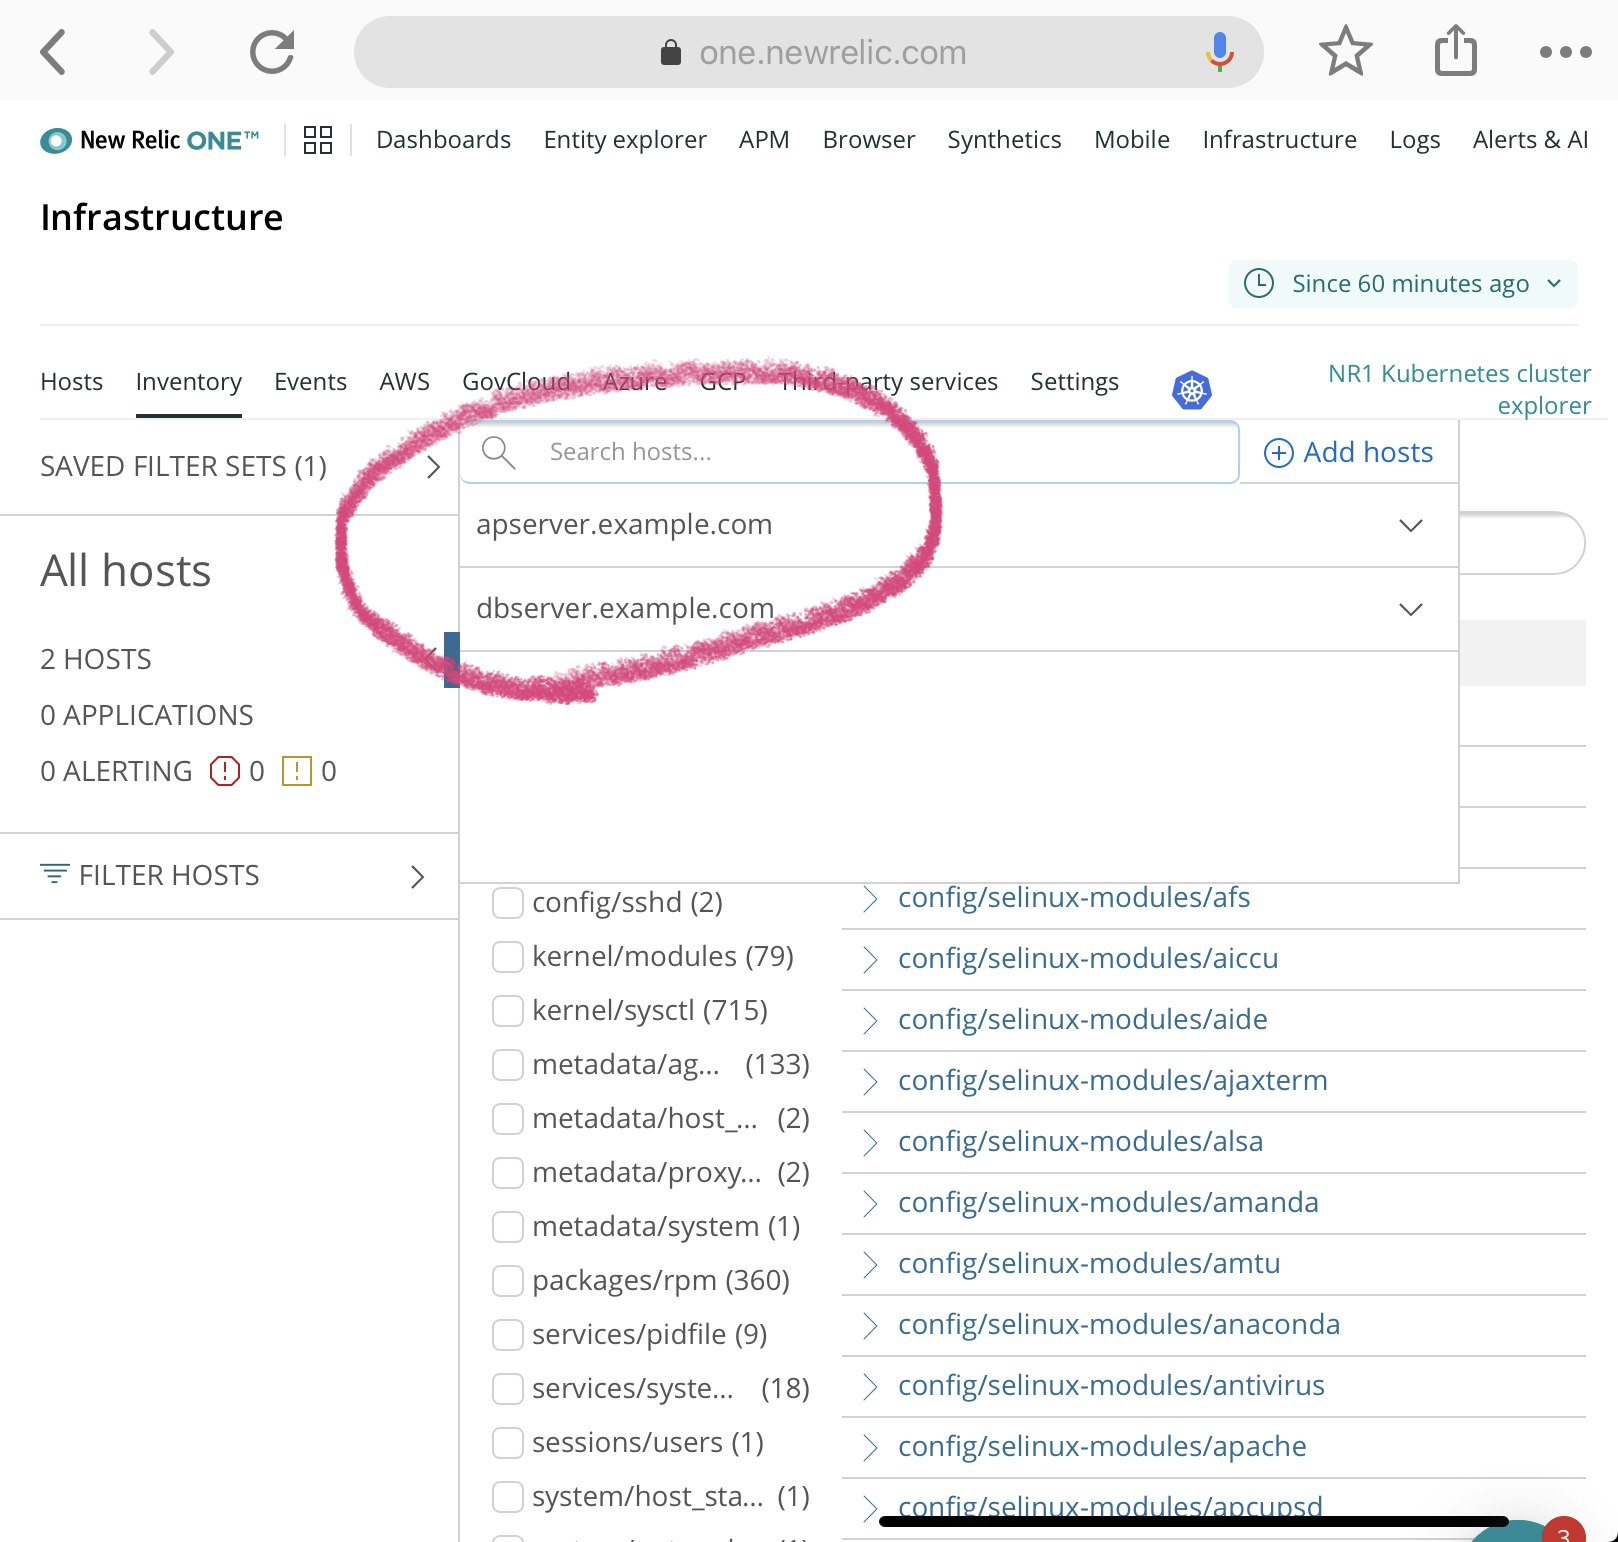Expand the apserver.example.com host chevron
This screenshot has height=1542, width=1618.
1410,525
